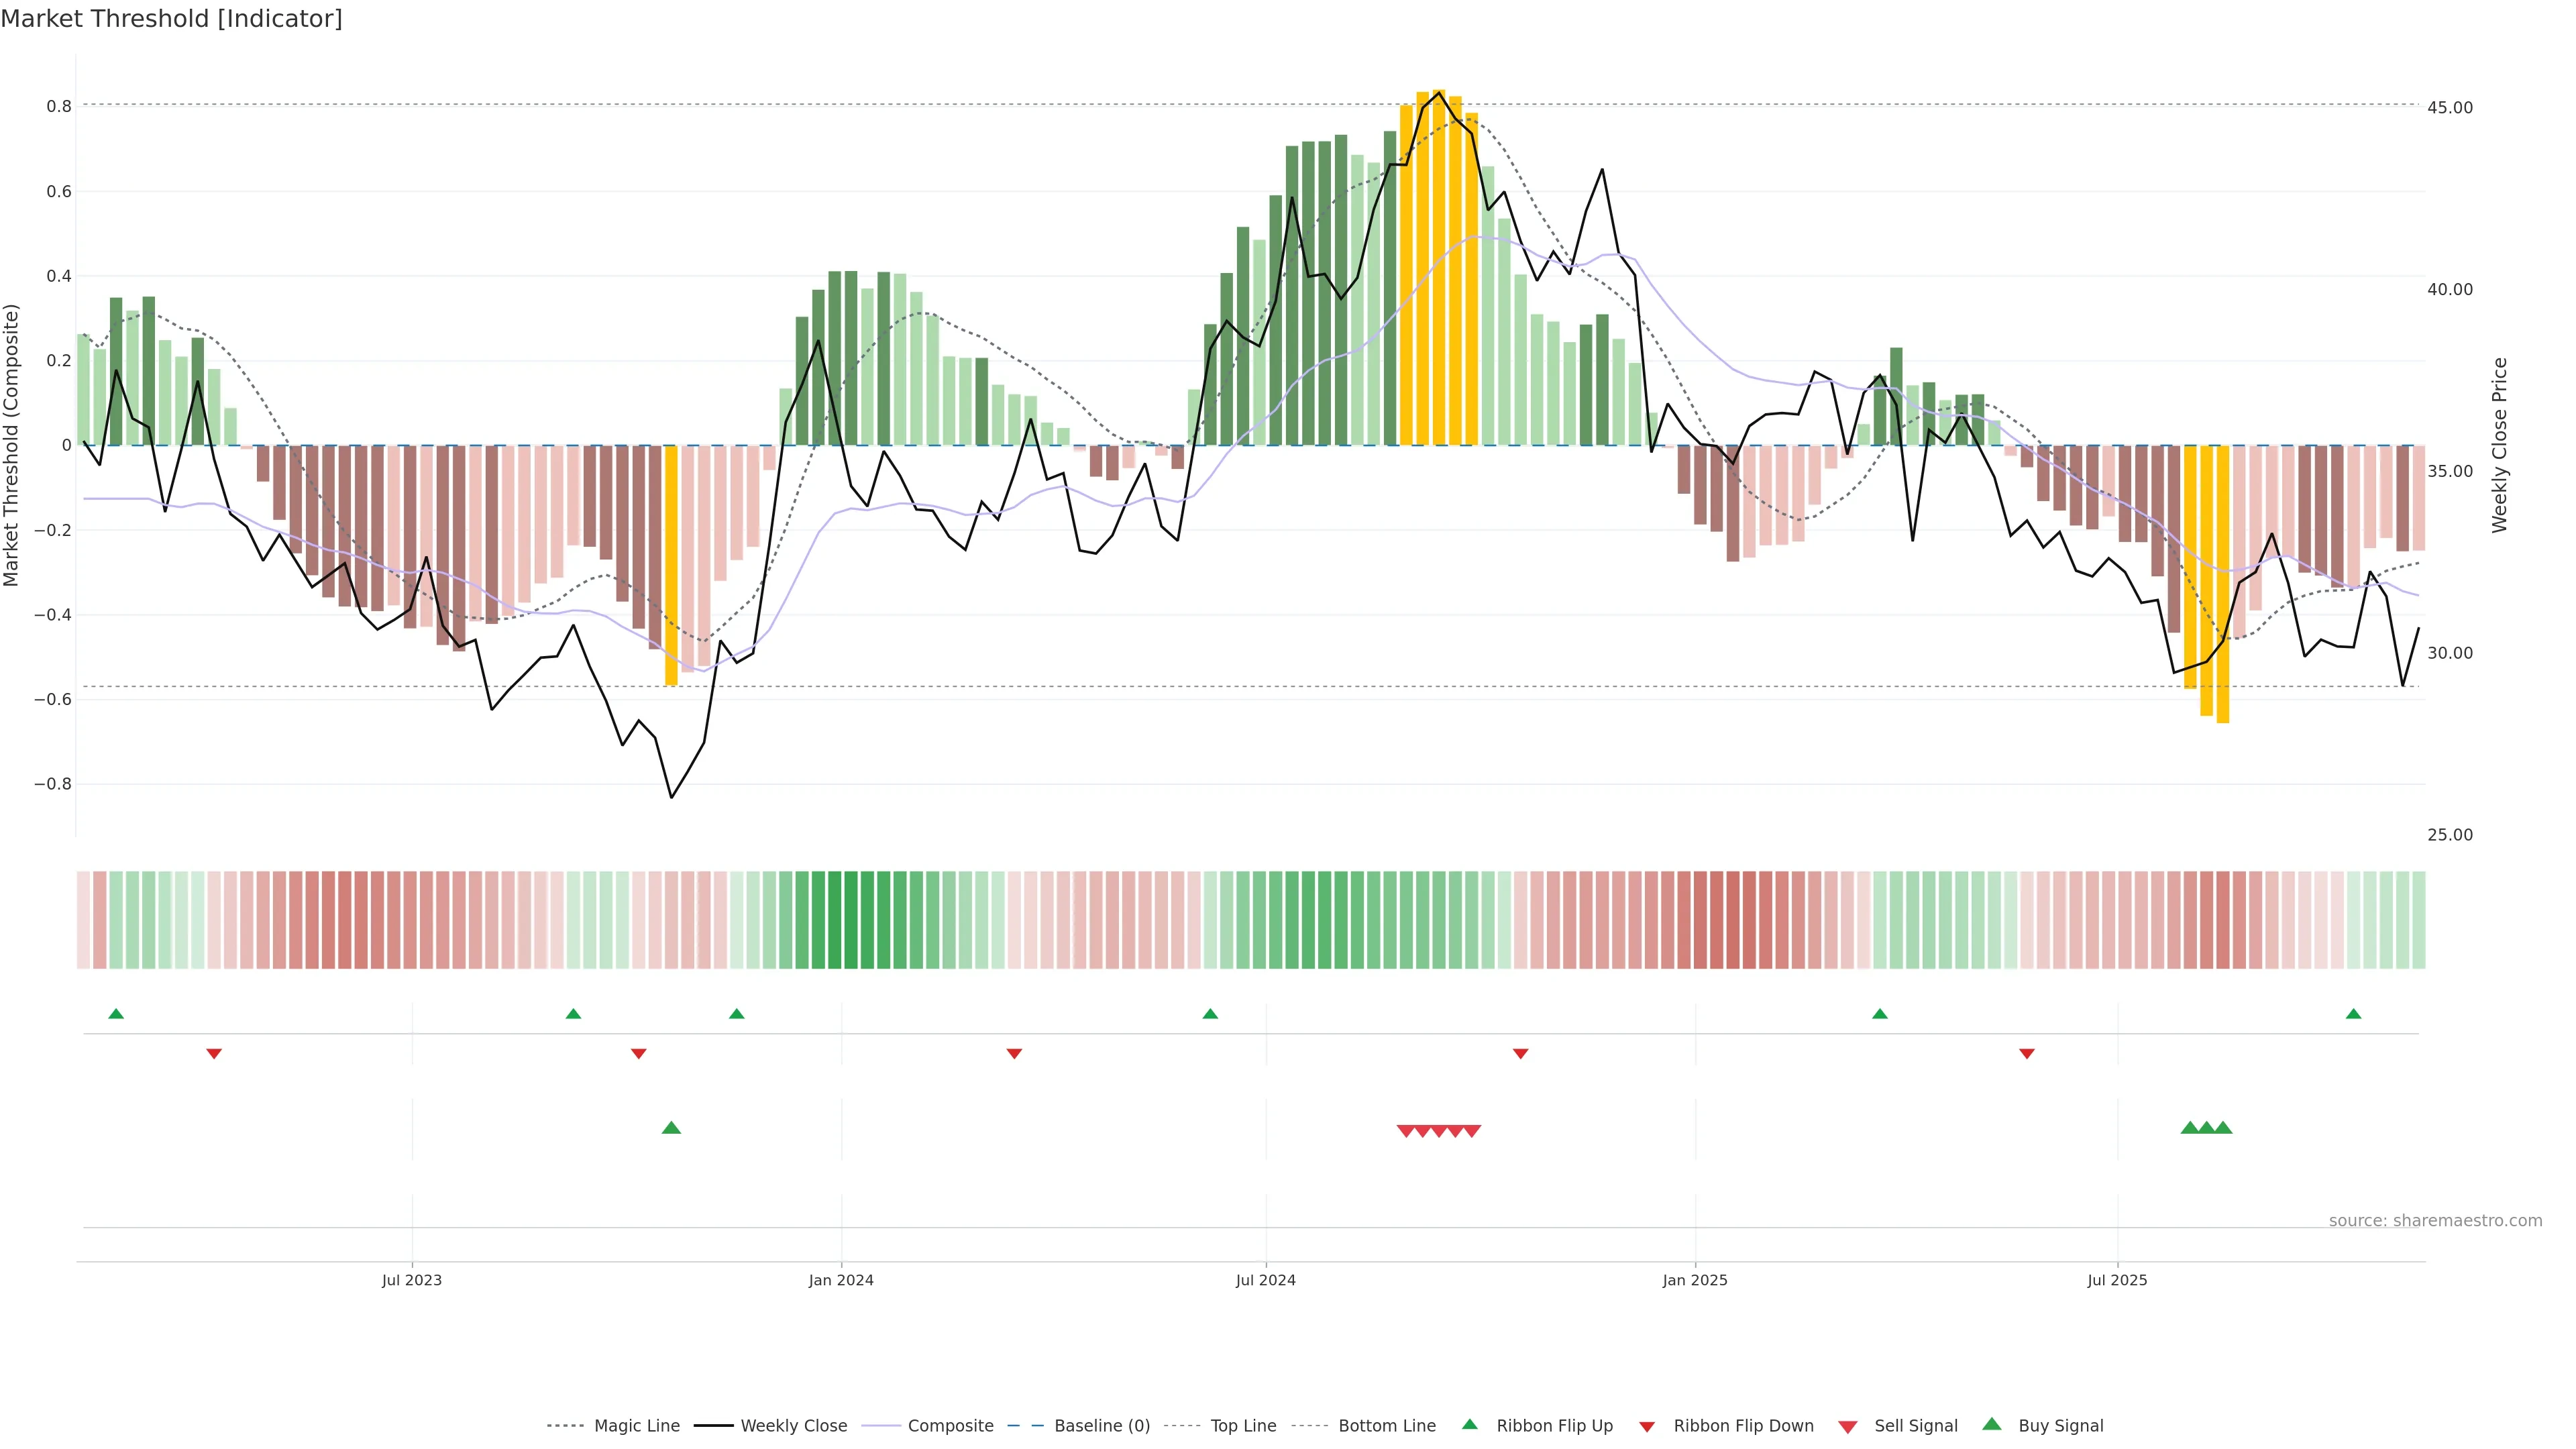Click the rightmost green Ribbon Flip Up triangle
This screenshot has width=2576, height=1449.
2353,1014
